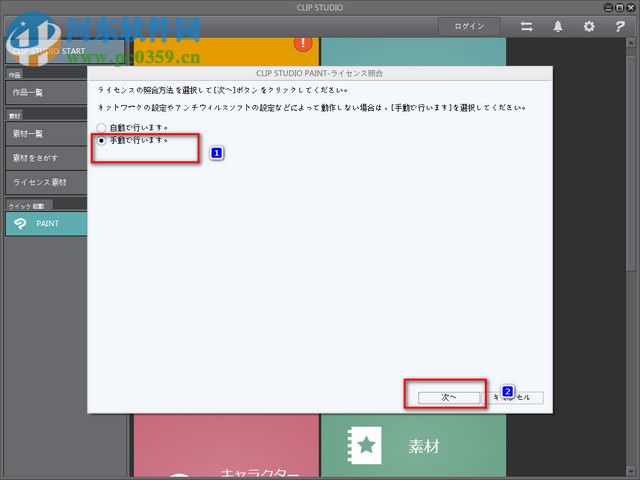This screenshot has height=480, width=640.
Task: Click the 次へ button
Action: coord(449,397)
